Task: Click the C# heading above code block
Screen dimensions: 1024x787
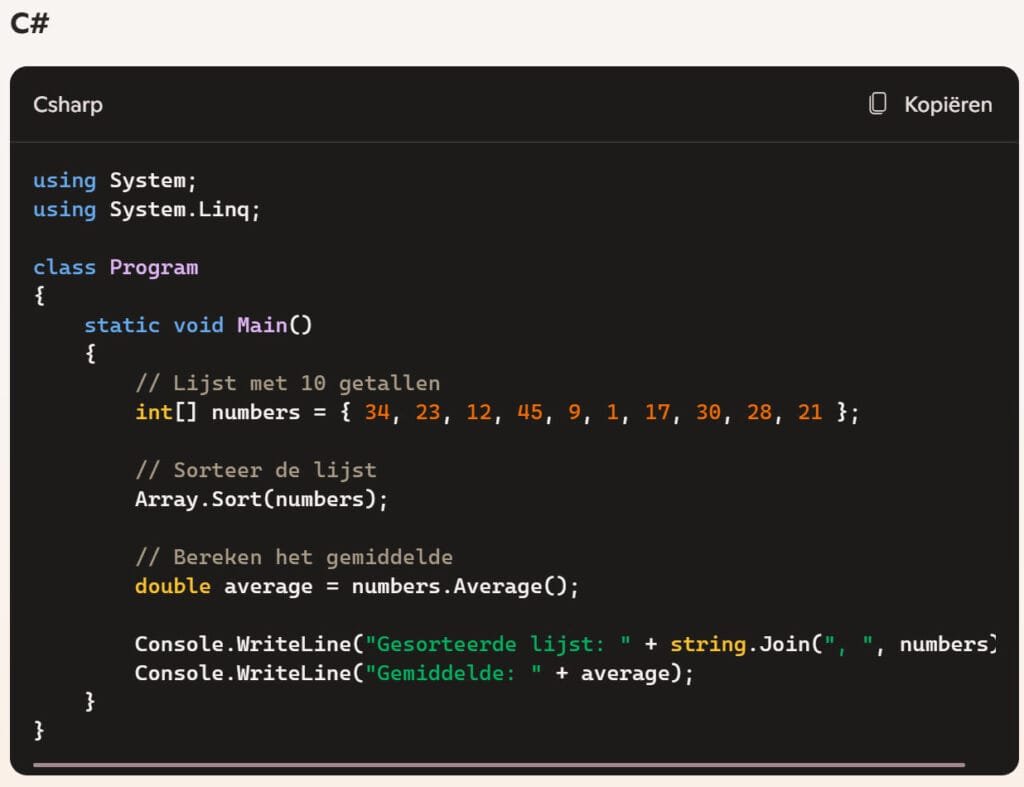Action: coord(30,24)
